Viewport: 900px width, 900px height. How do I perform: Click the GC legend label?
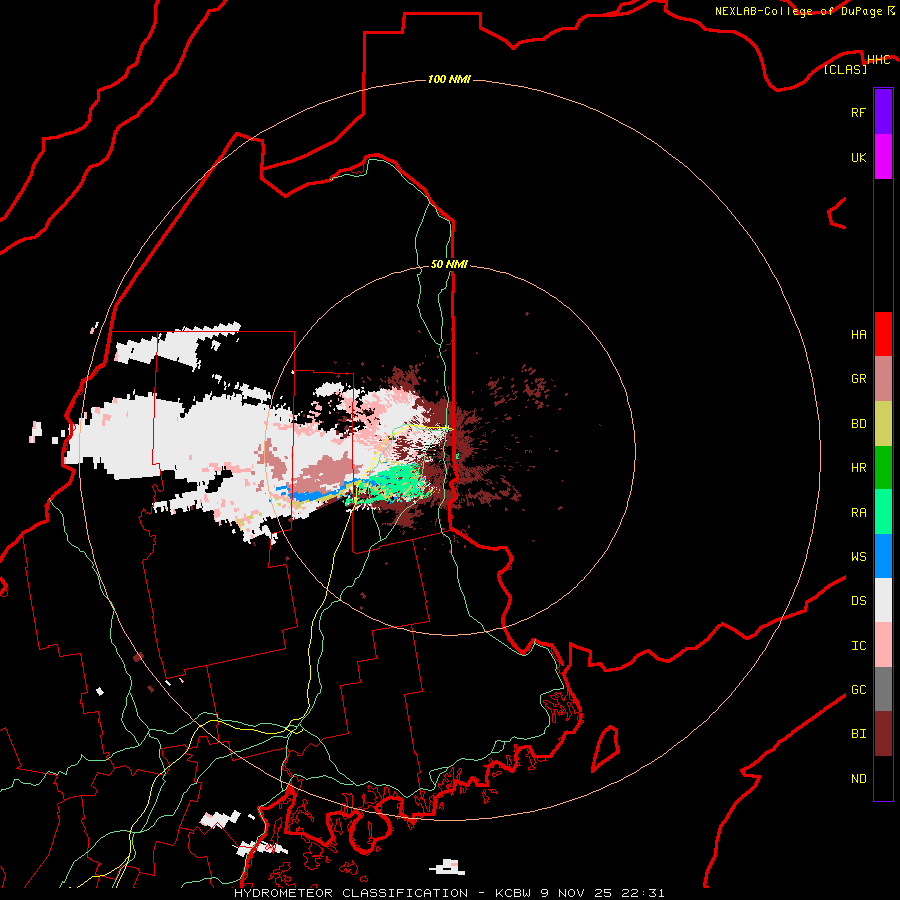[x=858, y=690]
